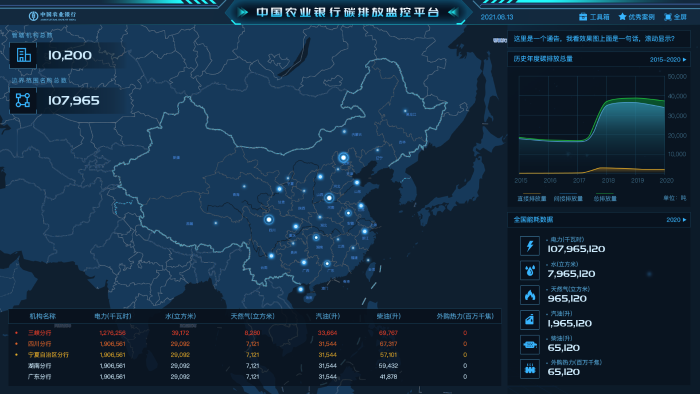Open 优秀案例 star link

pyautogui.click(x=636, y=17)
